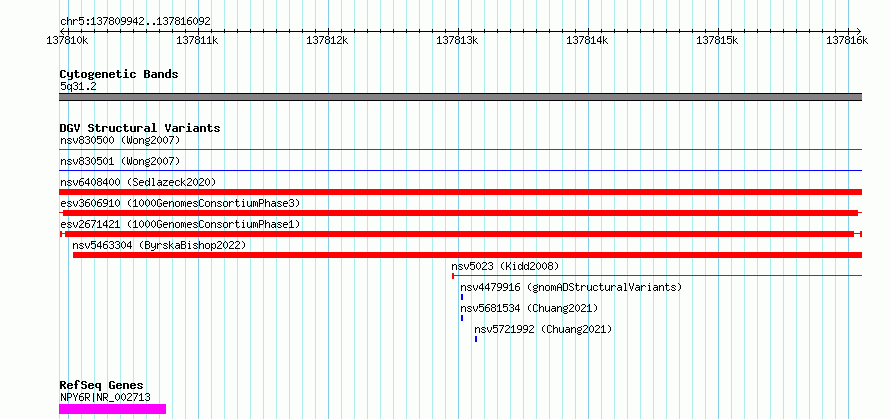Screen dimensions: 890x419
Task: Click the 137815k ruler tick label
Action: [x=717, y=40]
